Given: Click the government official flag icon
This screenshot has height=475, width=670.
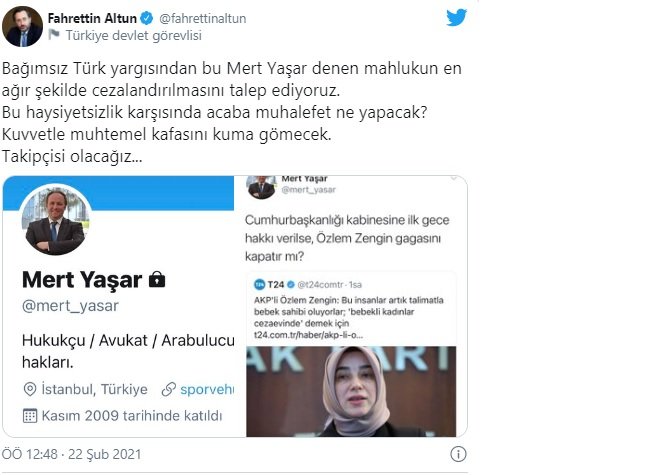Looking at the screenshot, I should coord(54,34).
